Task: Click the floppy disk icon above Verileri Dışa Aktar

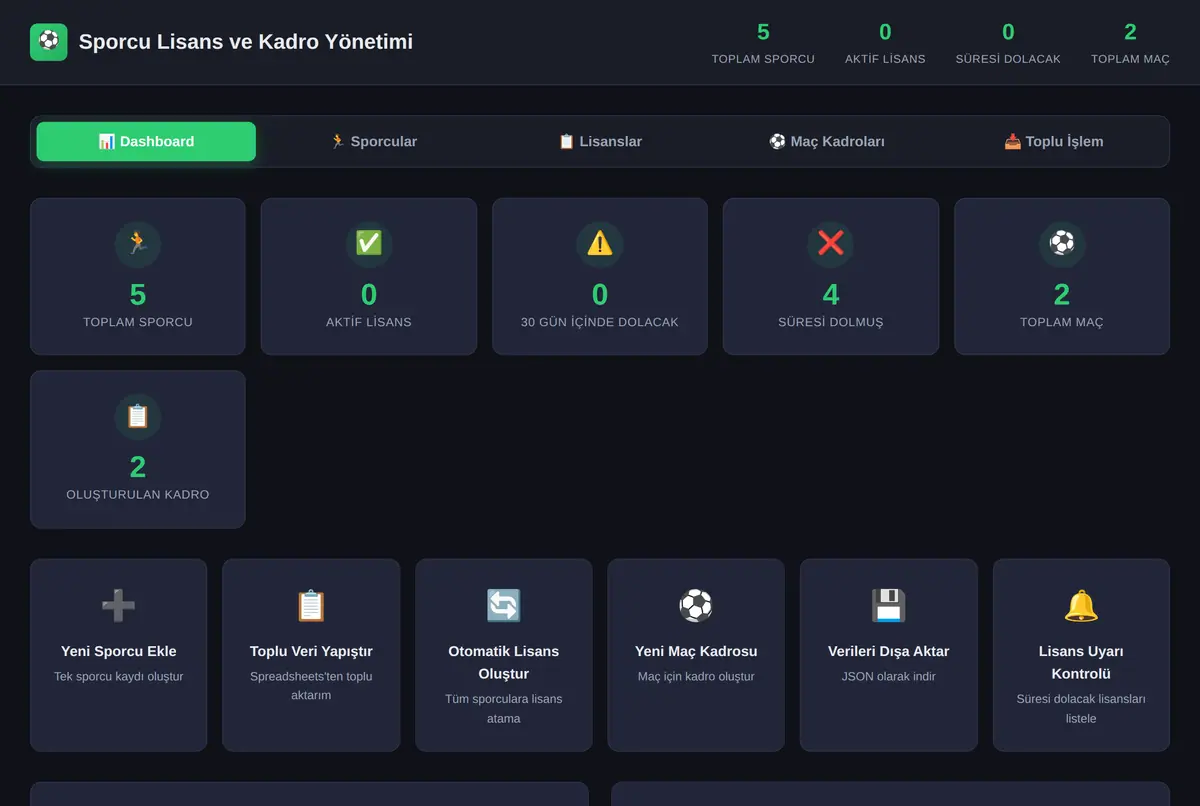Action: pyautogui.click(x=889, y=606)
